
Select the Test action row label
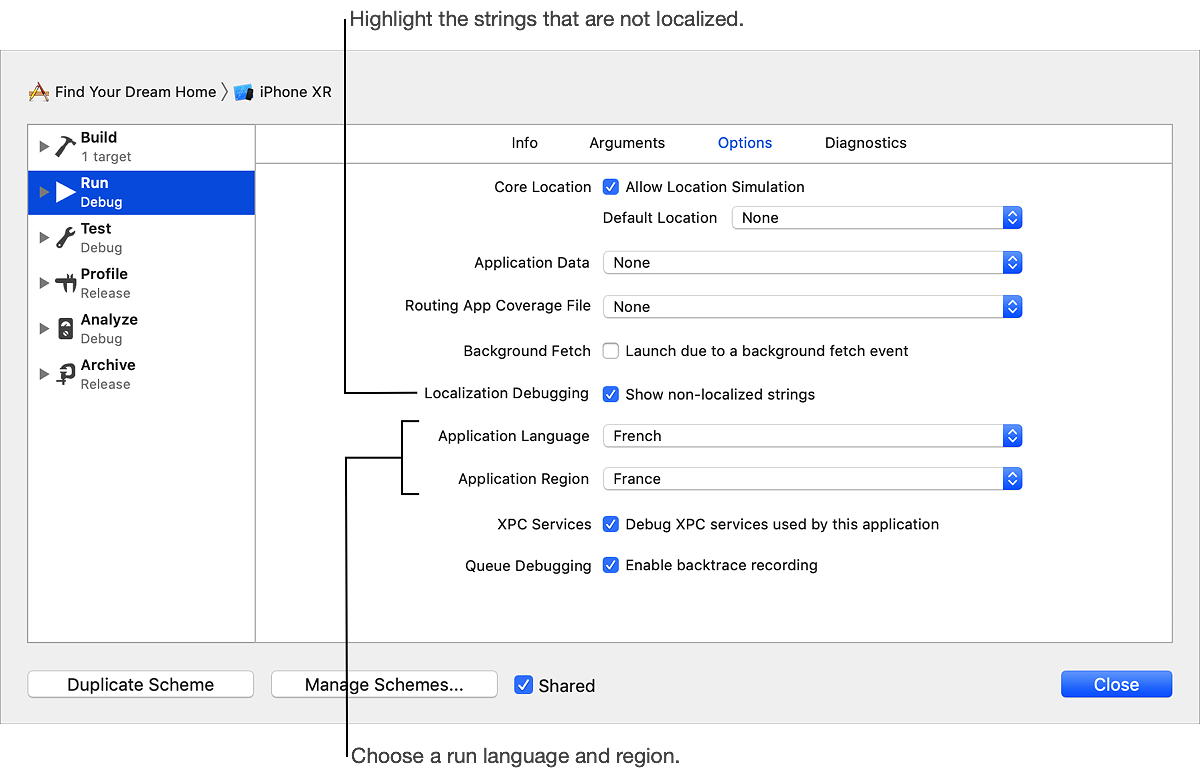tap(96, 229)
